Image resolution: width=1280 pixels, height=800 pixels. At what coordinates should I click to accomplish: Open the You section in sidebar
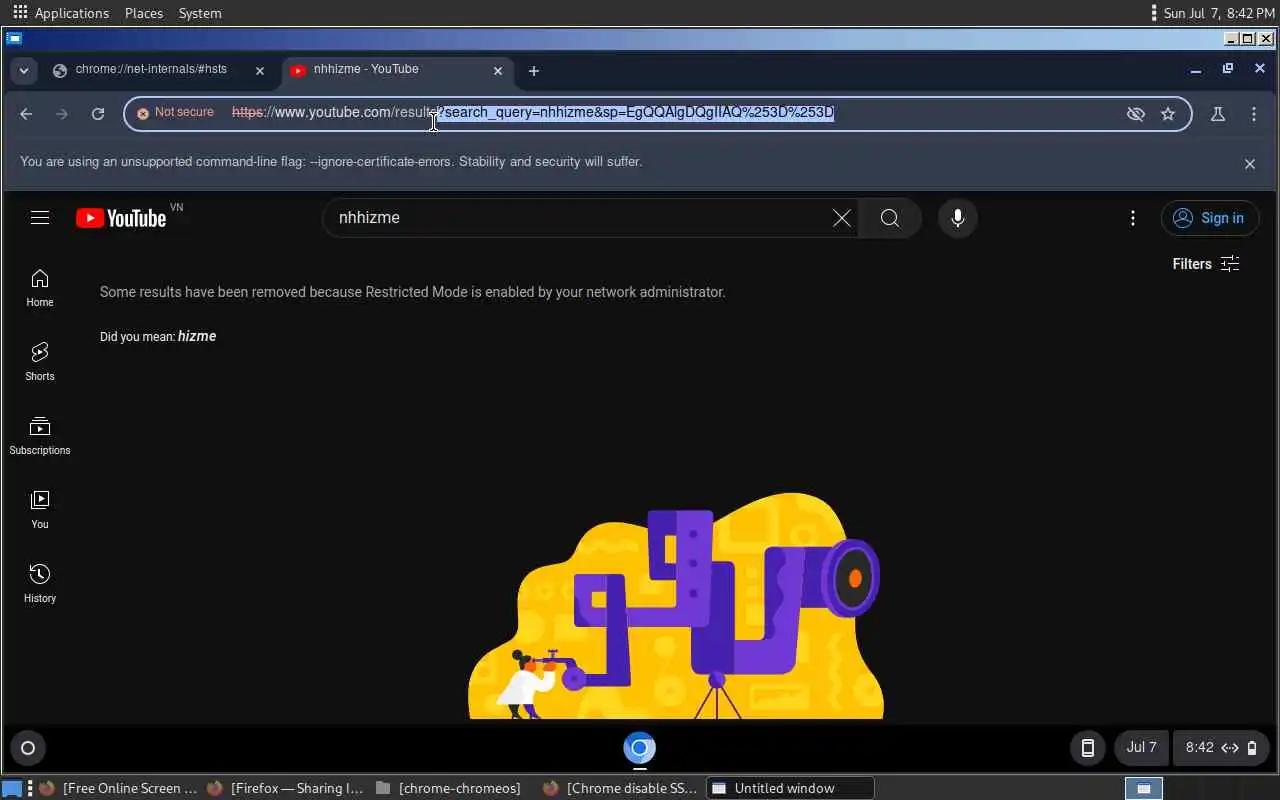coord(40,510)
